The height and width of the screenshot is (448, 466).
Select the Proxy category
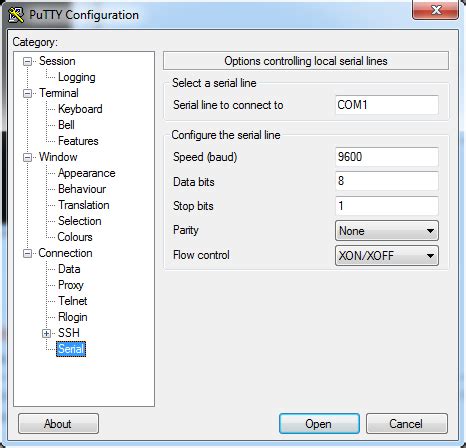(71, 285)
